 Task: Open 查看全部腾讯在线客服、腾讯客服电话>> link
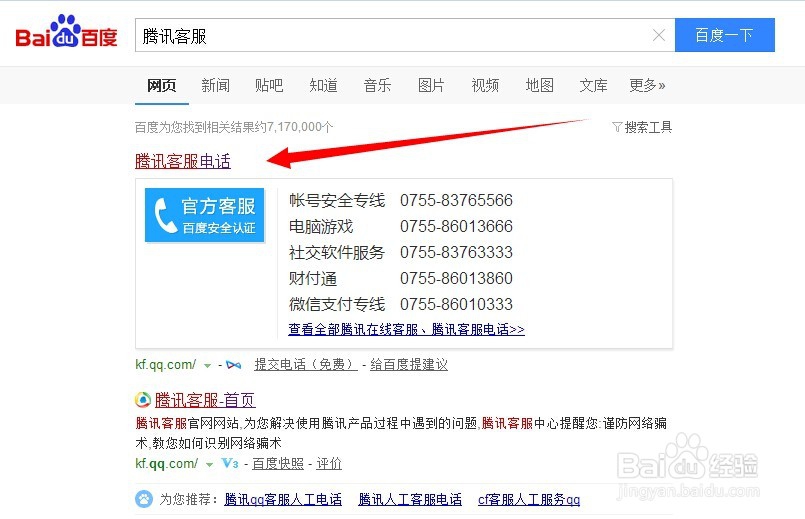pos(407,329)
